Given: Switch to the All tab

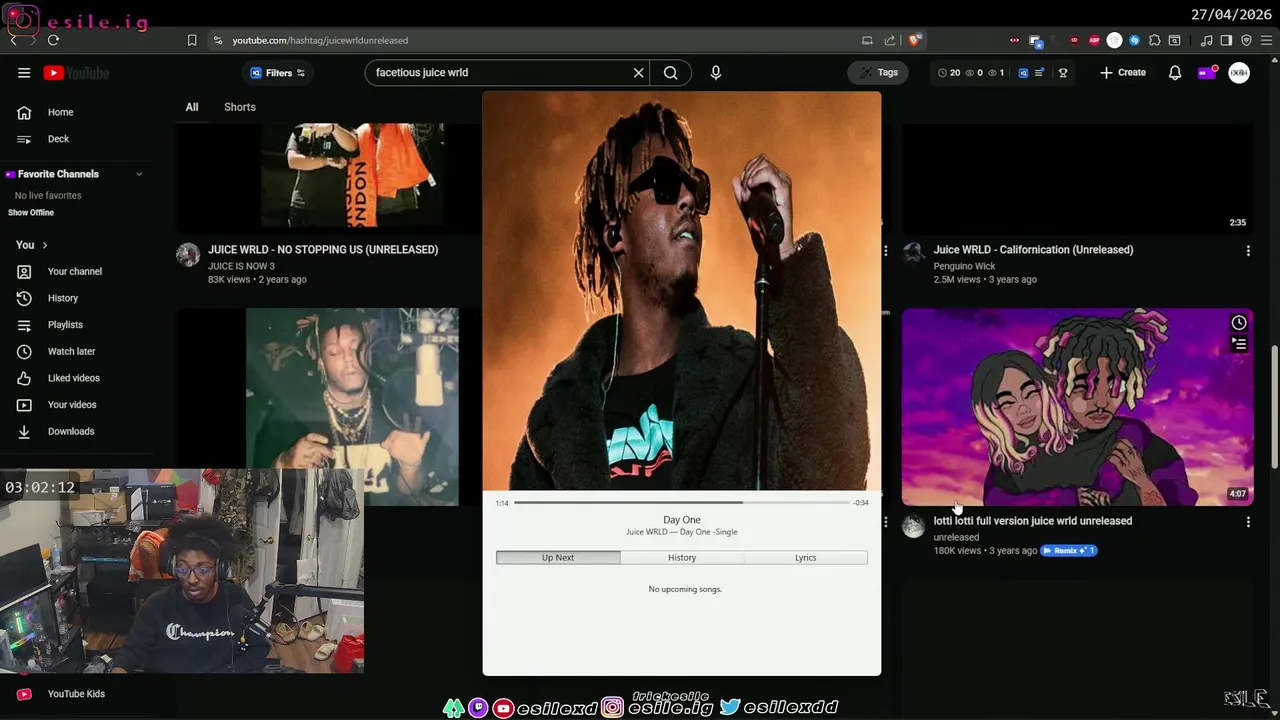Looking at the screenshot, I should point(192,107).
